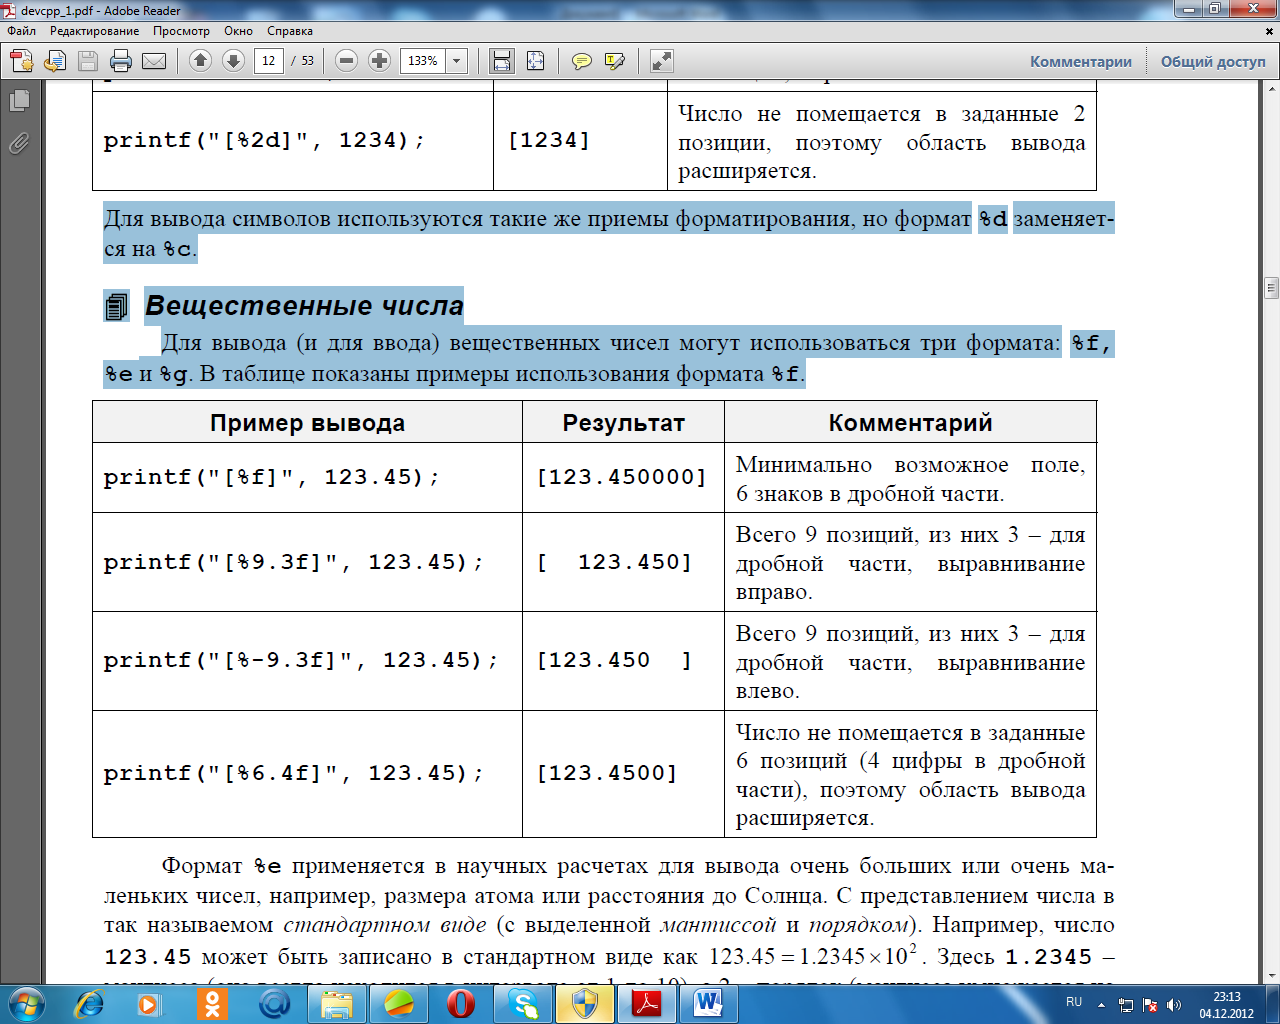Image resolution: width=1280 pixels, height=1024 pixels.
Task: Click the vertical scrollbar thumb
Action: (x=1271, y=288)
